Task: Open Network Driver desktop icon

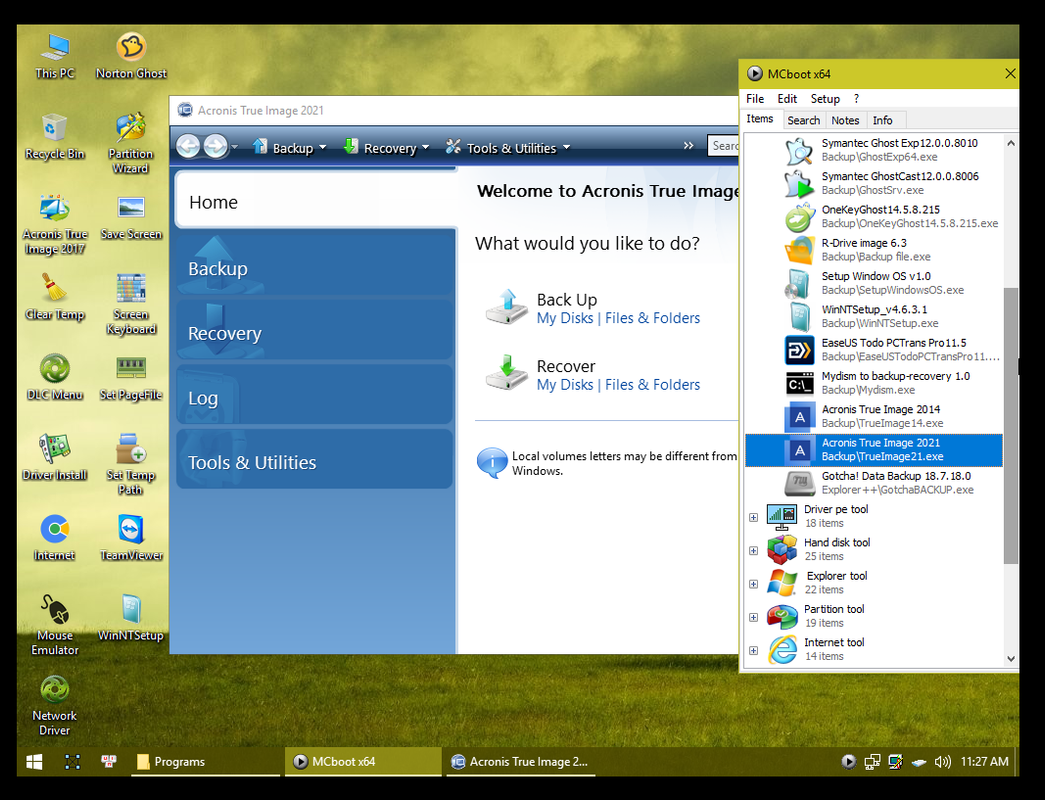Action: 55,706
